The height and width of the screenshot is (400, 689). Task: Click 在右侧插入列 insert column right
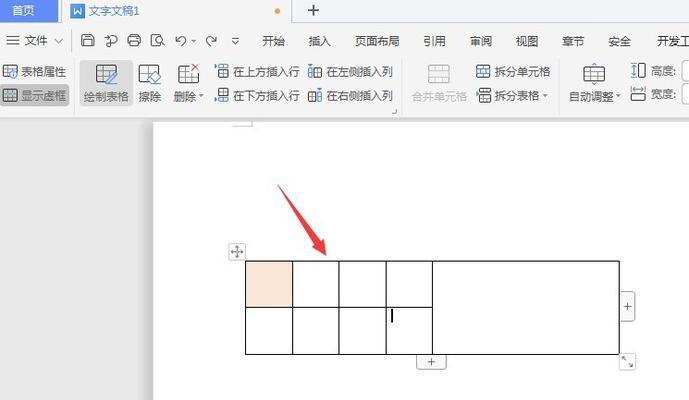pyautogui.click(x=350, y=95)
